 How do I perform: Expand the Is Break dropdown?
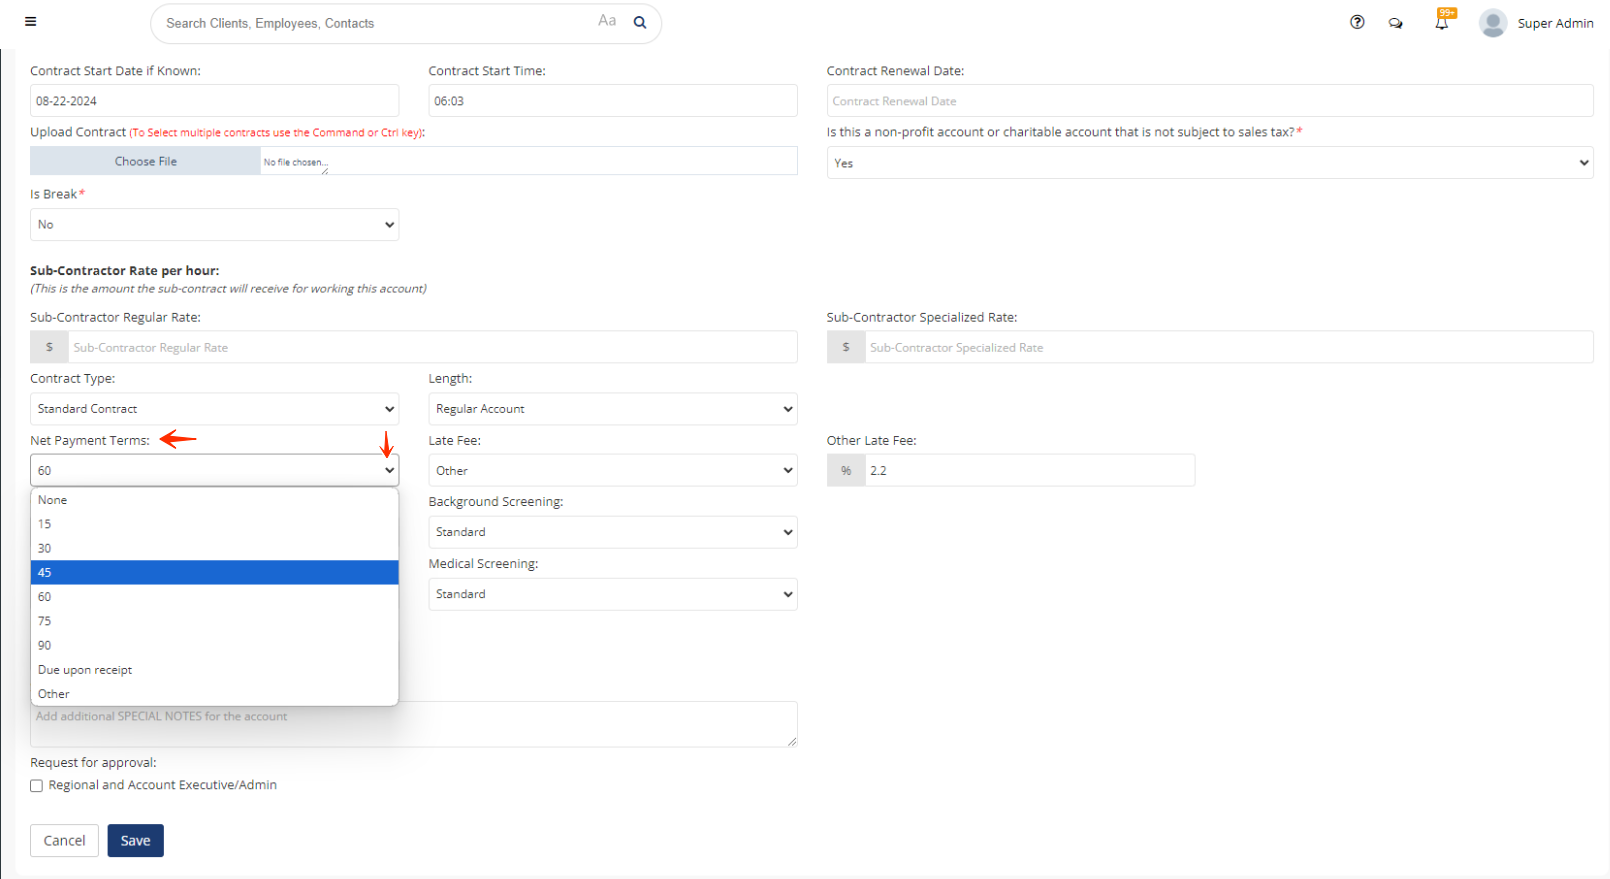[x=214, y=225]
